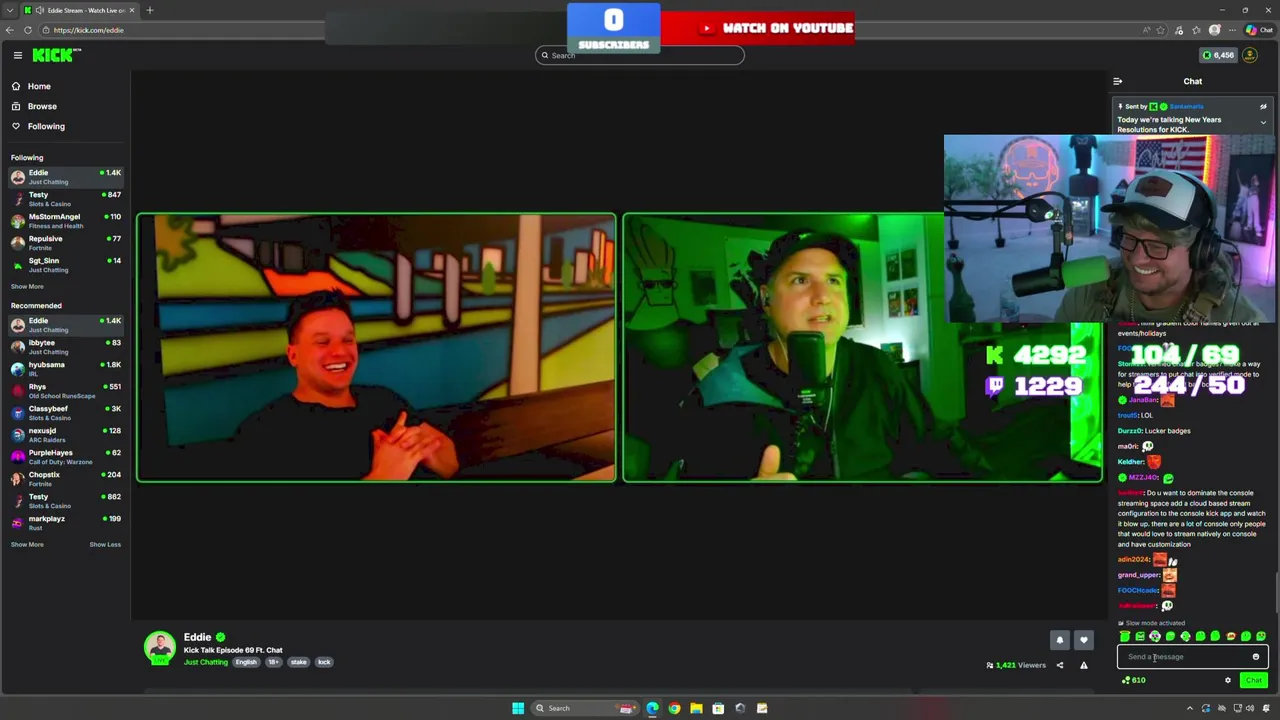Open Repulsive channel in Following list
1280x720 pixels.
pos(65,243)
